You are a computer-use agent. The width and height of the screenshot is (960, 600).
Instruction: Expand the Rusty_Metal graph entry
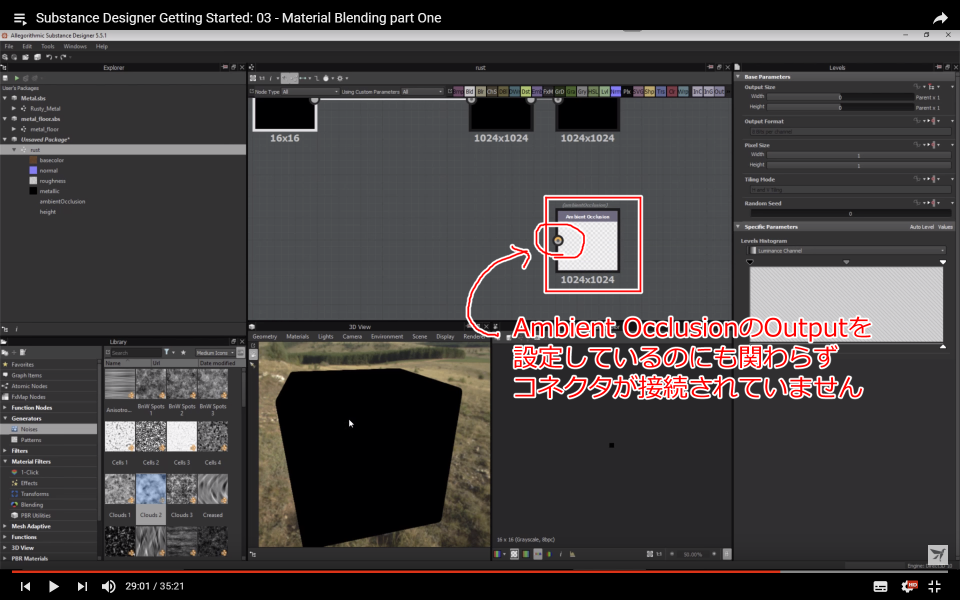tap(14, 108)
